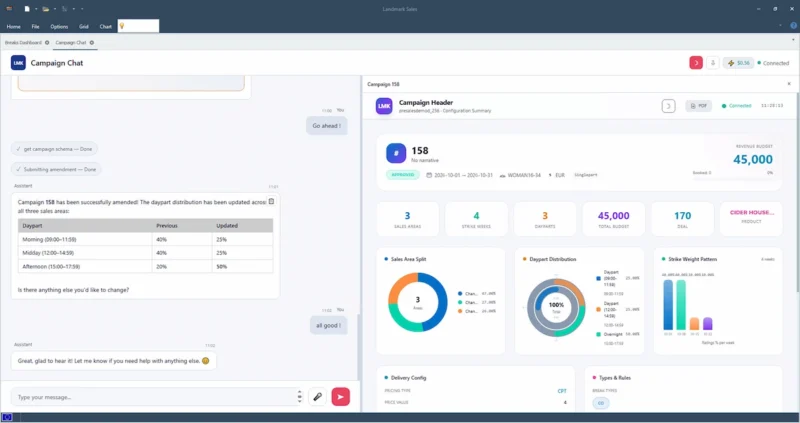Image resolution: width=800 pixels, height=423 pixels.
Task: Open the dropdown arrow next to new document icon
Action: coord(36,9)
